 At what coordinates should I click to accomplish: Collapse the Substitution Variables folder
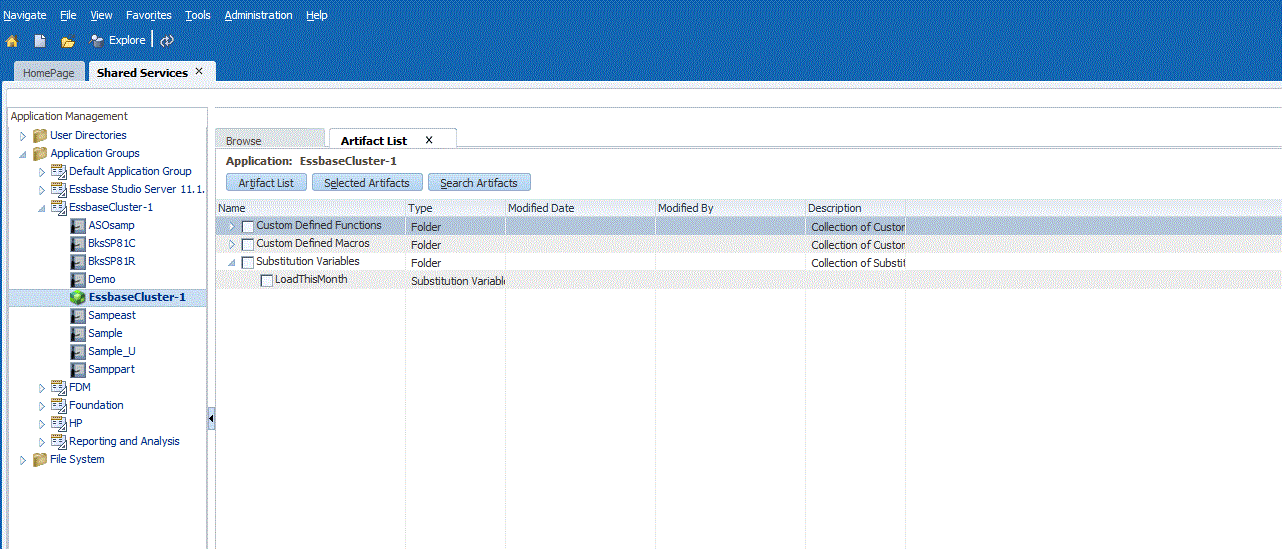click(x=232, y=262)
